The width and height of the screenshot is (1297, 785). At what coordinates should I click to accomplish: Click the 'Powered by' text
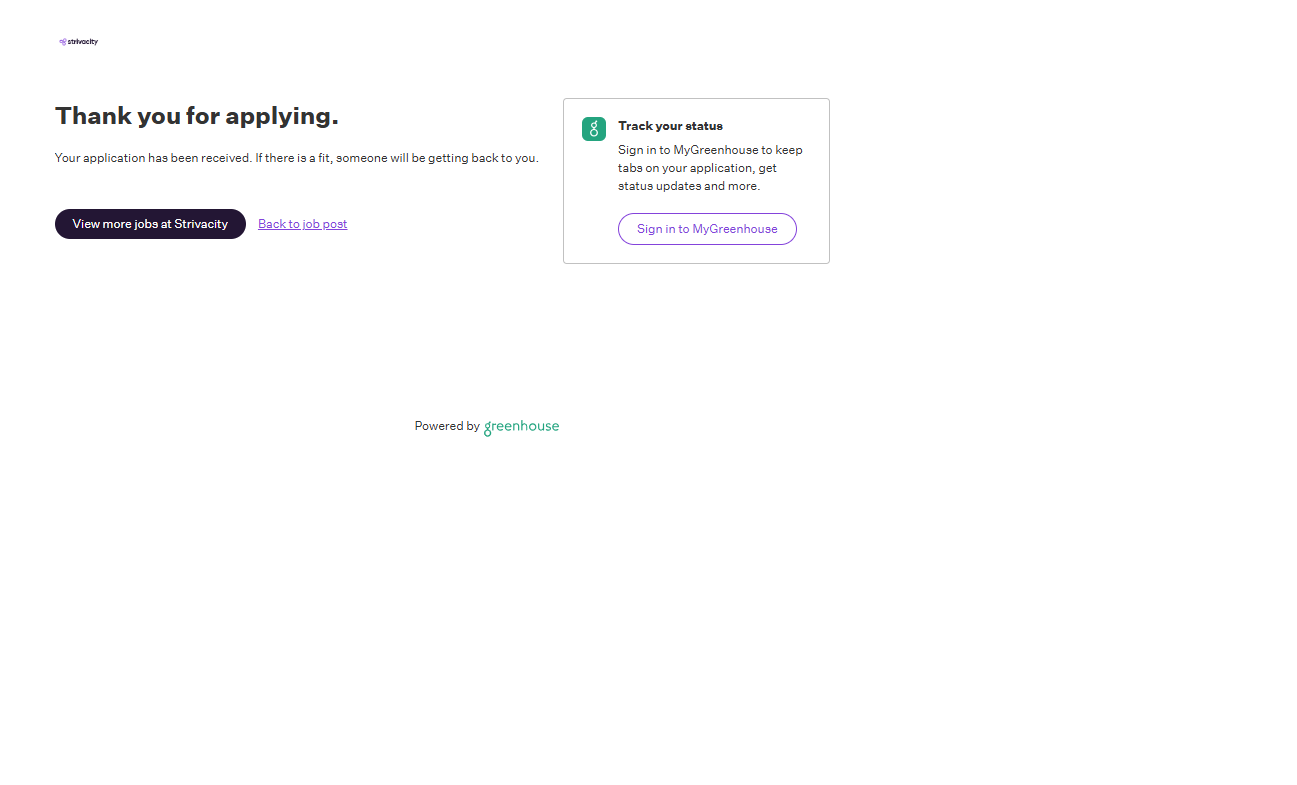point(447,426)
